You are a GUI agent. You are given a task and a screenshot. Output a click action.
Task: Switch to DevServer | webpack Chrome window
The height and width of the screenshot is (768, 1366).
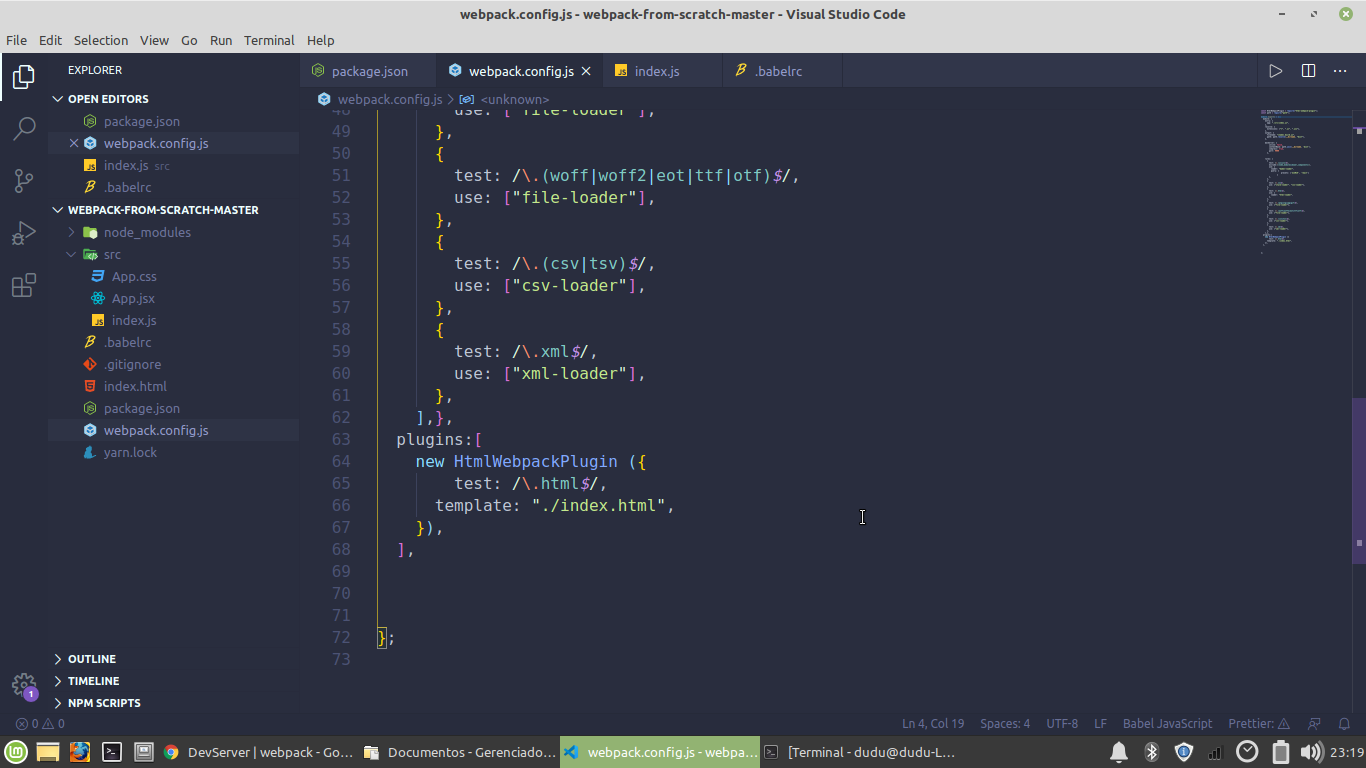258,752
